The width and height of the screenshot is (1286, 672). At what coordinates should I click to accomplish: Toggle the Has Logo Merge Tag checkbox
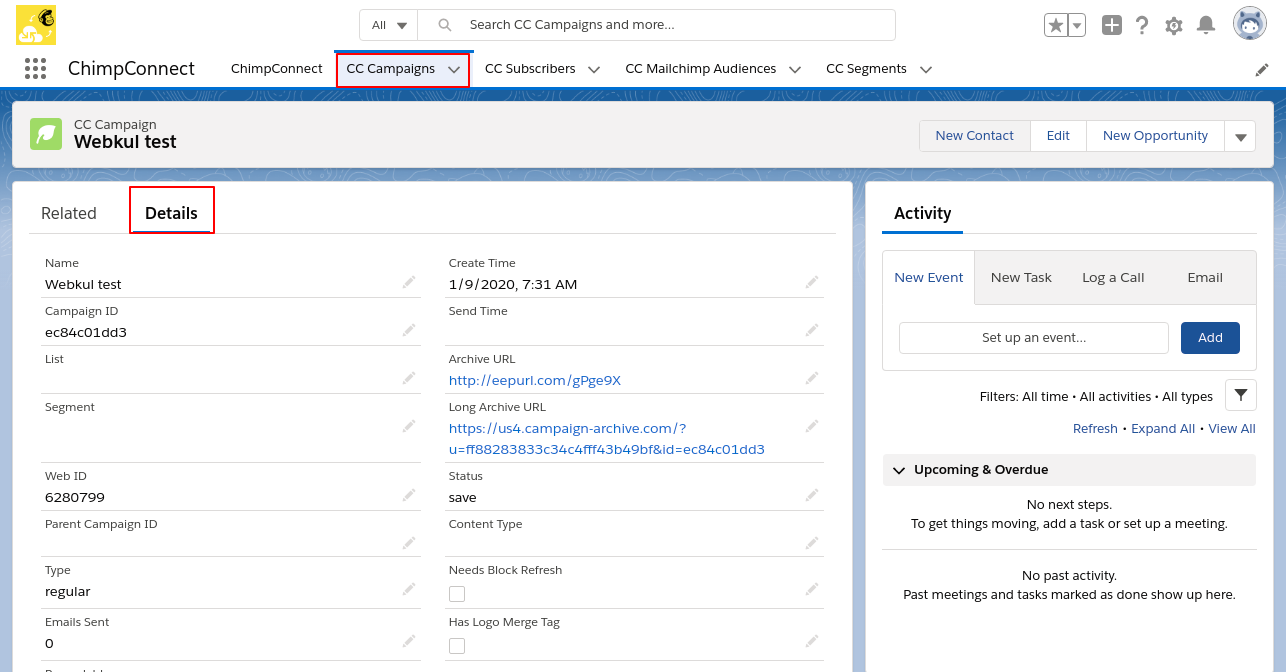click(457, 646)
